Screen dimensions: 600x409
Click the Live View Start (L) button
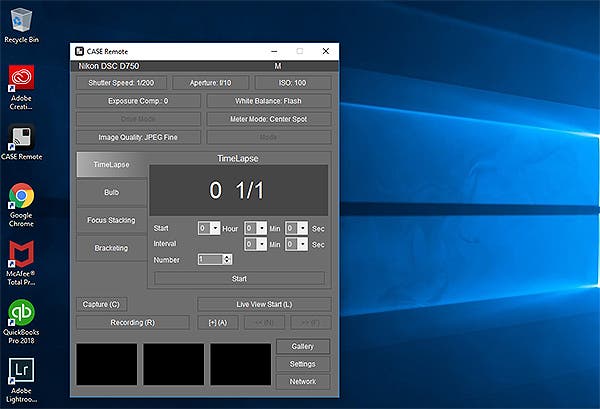[x=264, y=304]
